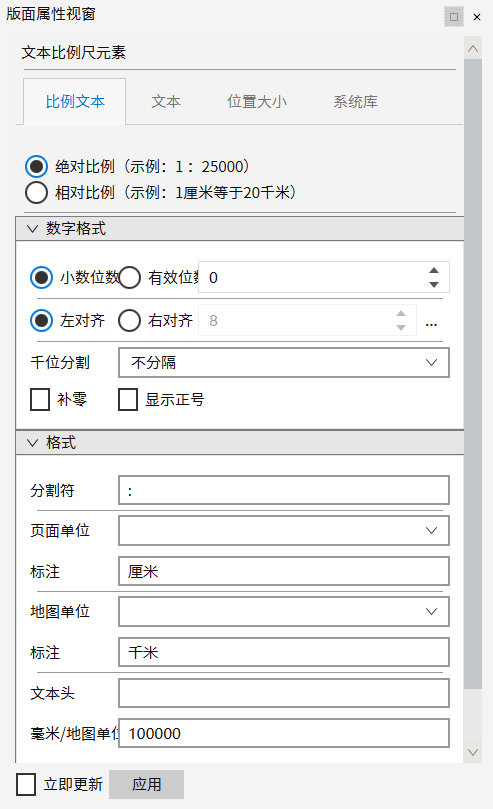Collapse the 数字格式 section
This screenshot has width=493, height=809.
[32, 229]
